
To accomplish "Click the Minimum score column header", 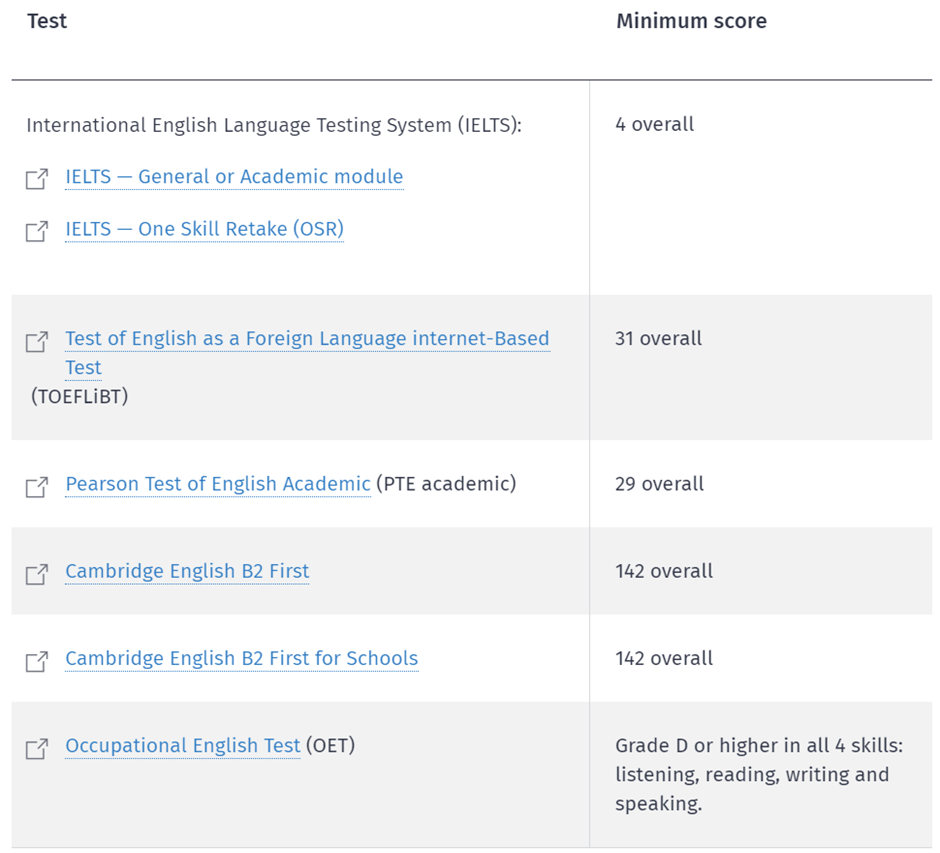I will 691,21.
